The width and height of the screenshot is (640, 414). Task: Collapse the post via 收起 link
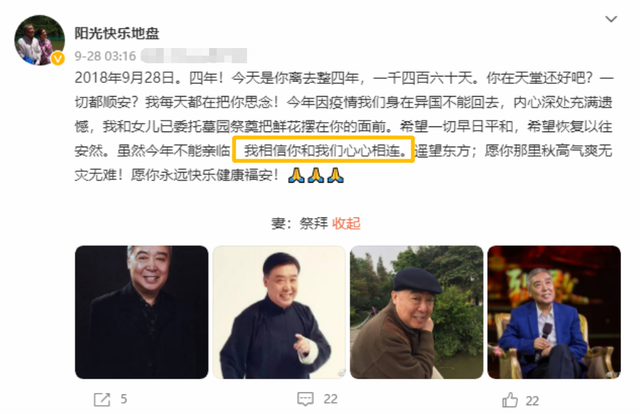346,223
